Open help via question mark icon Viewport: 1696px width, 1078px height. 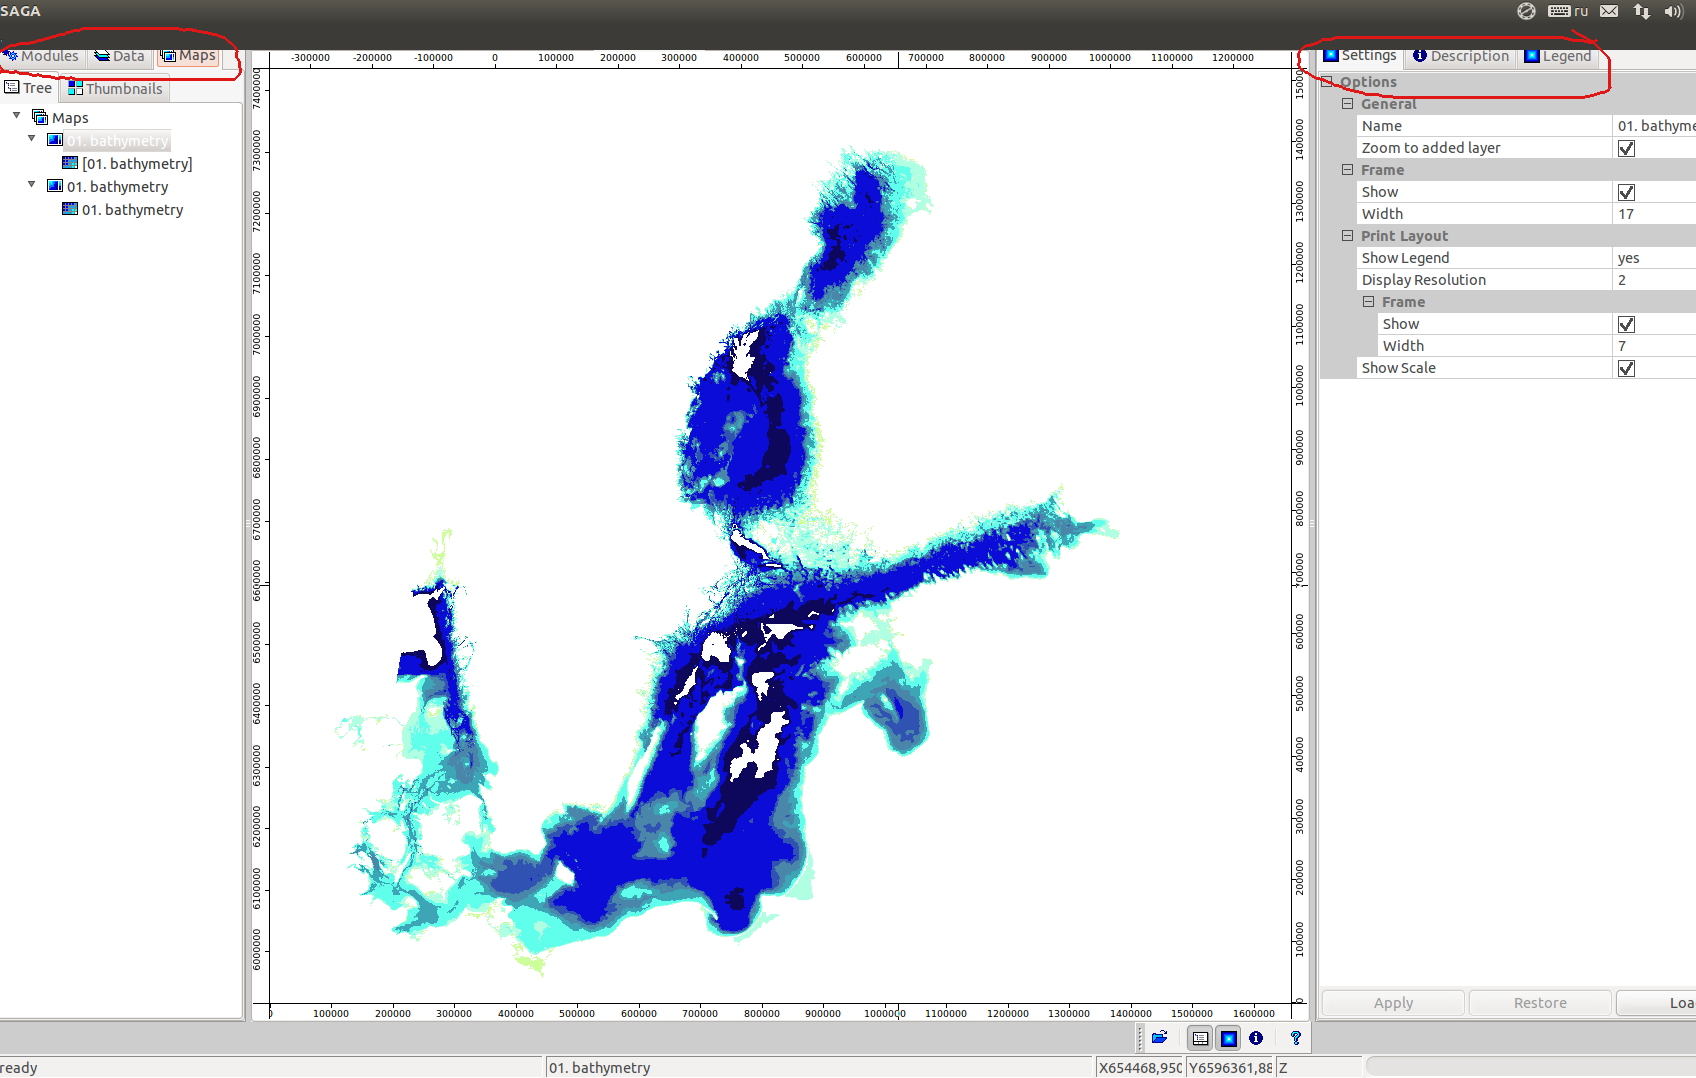point(1295,1038)
